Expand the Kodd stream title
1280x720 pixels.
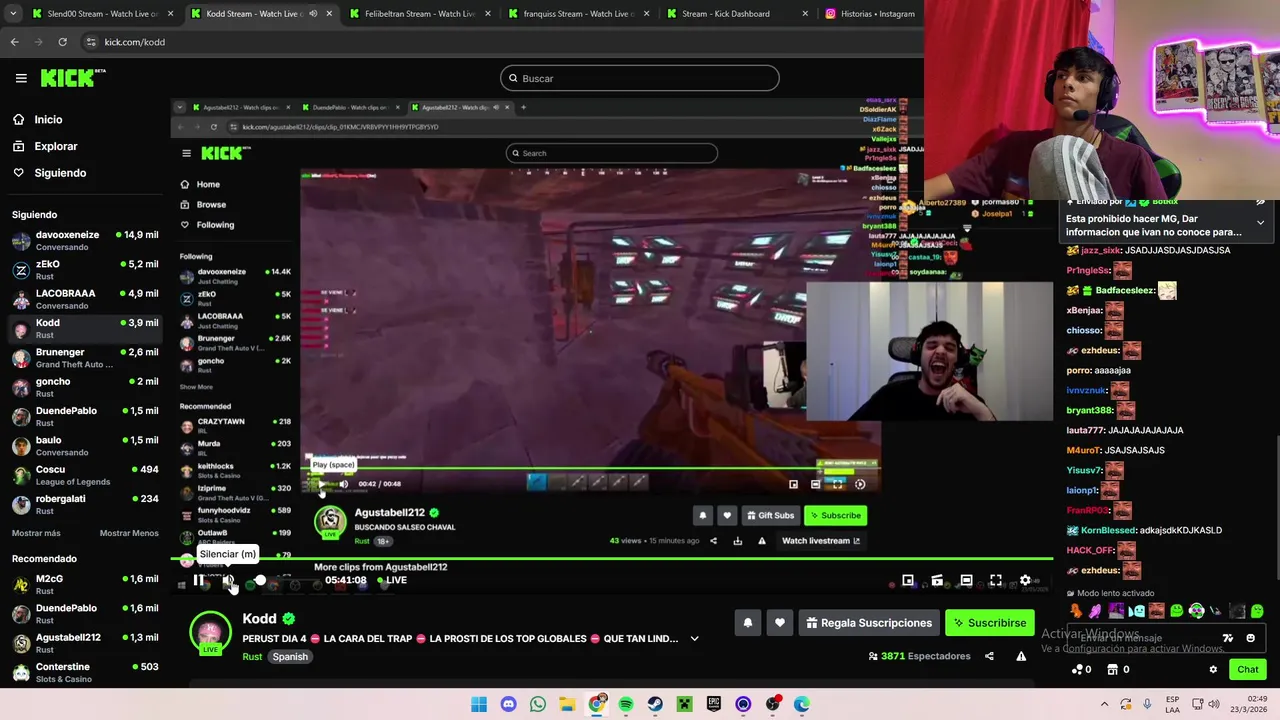click(x=694, y=639)
